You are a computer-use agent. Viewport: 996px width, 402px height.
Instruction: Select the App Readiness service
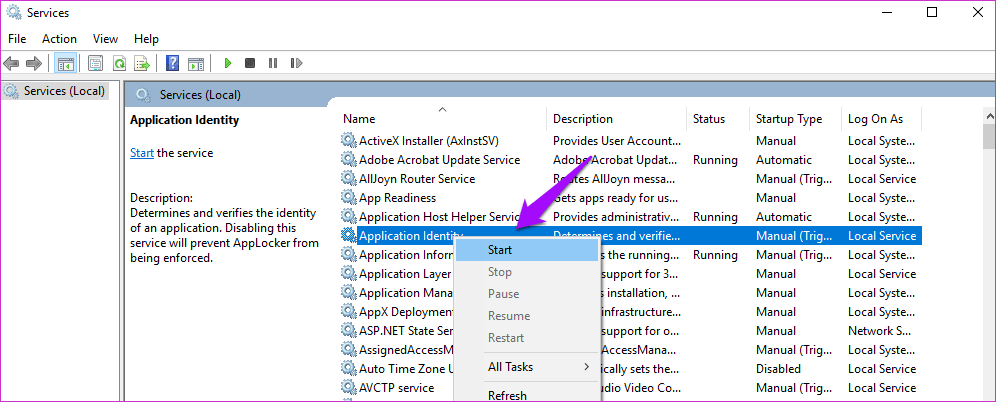tap(398, 198)
